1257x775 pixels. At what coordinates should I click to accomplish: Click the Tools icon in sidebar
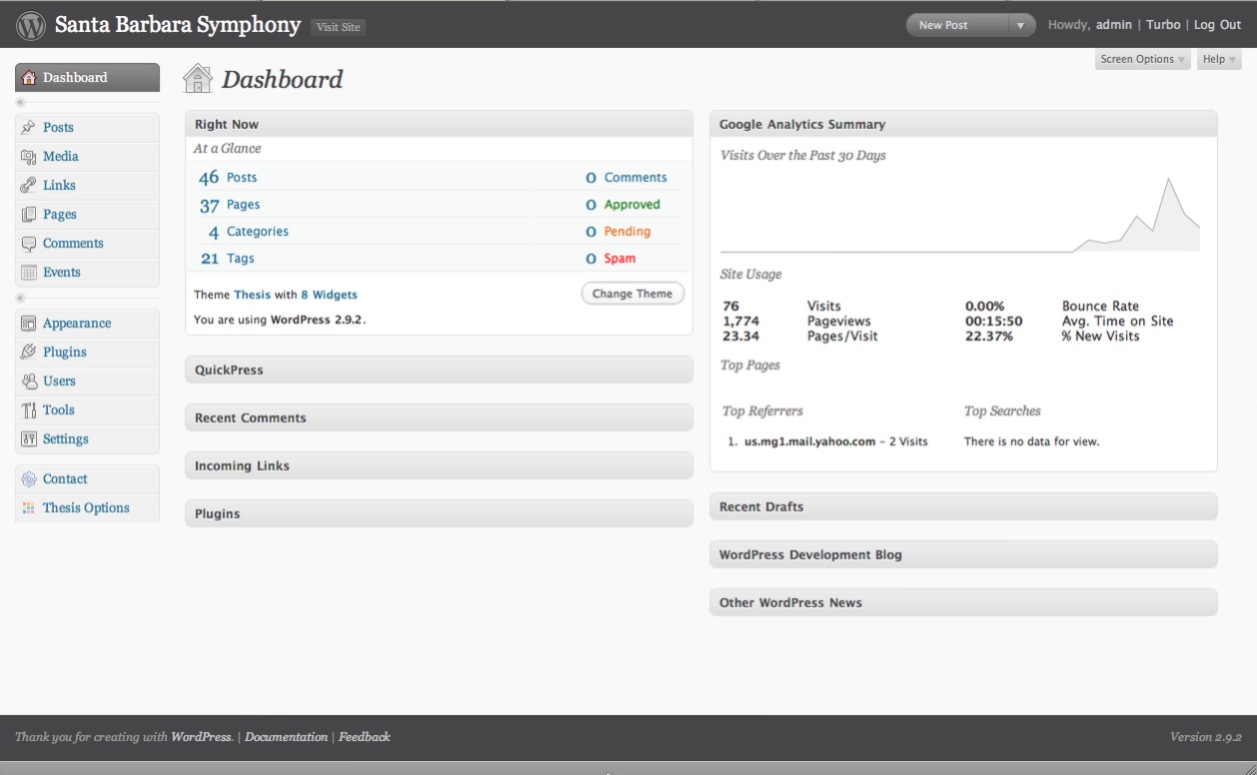29,410
